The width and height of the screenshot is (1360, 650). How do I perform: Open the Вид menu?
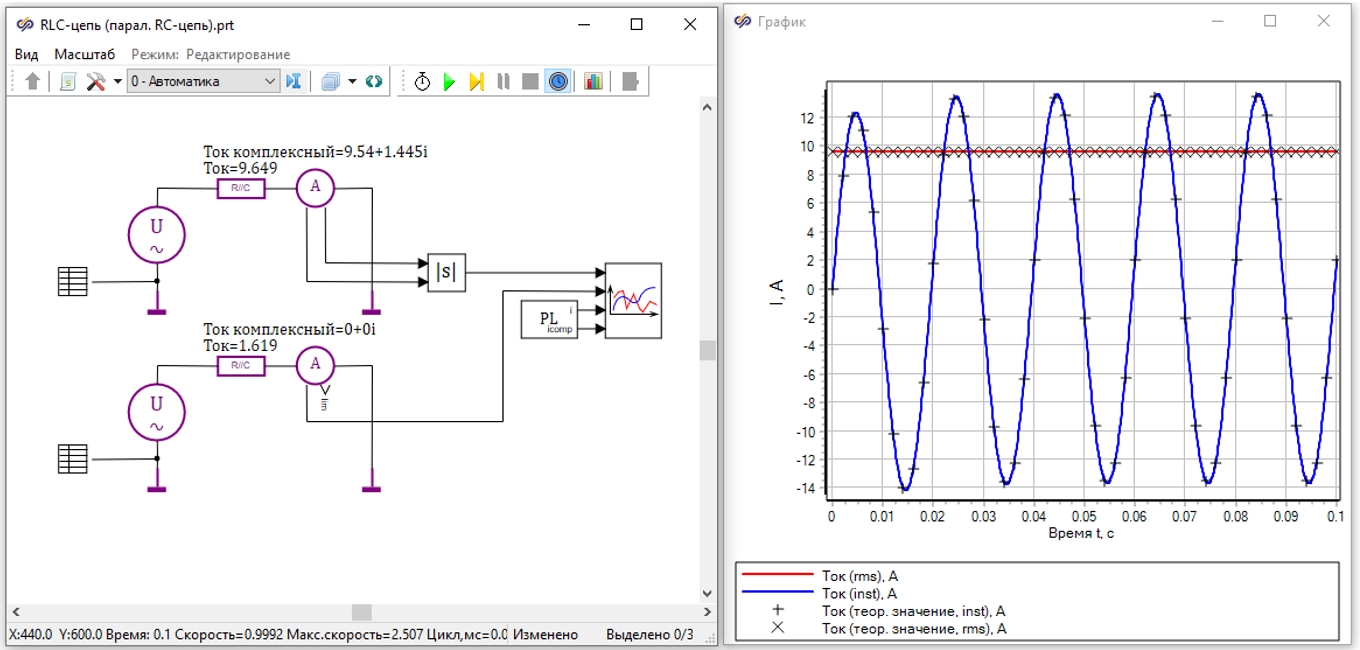point(27,54)
